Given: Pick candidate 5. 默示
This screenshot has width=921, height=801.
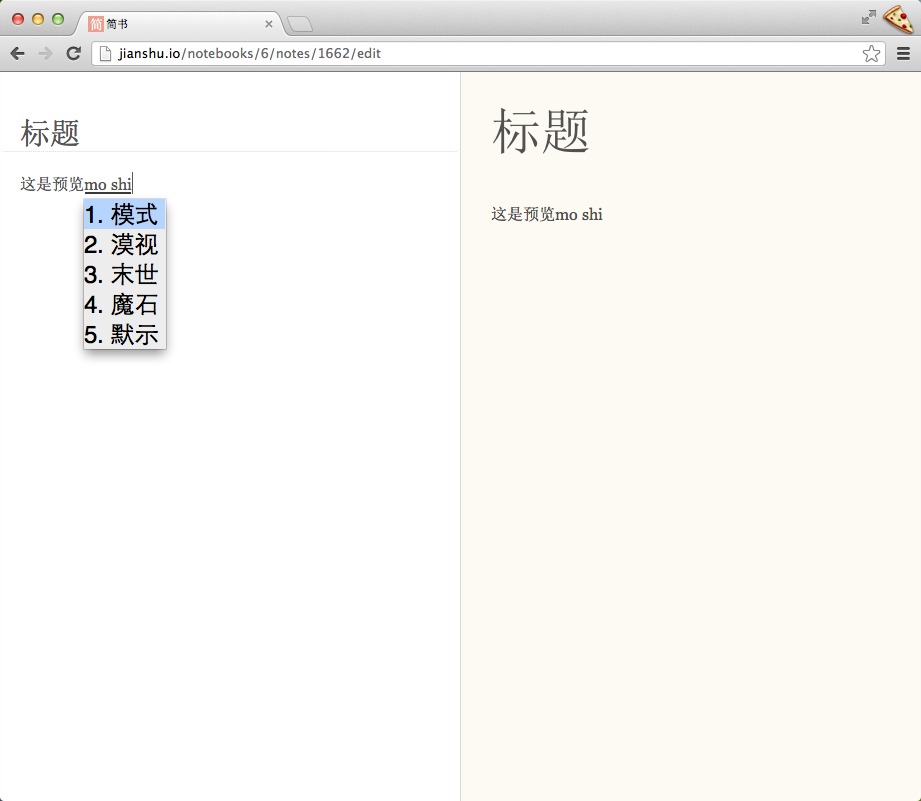Looking at the screenshot, I should [x=124, y=334].
